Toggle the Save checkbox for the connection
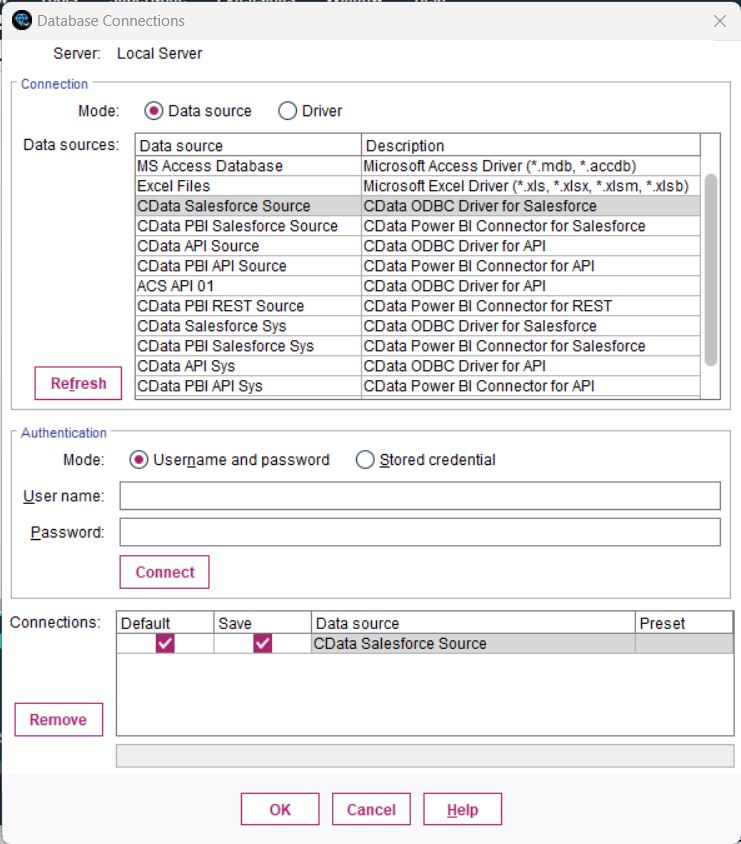 263,644
